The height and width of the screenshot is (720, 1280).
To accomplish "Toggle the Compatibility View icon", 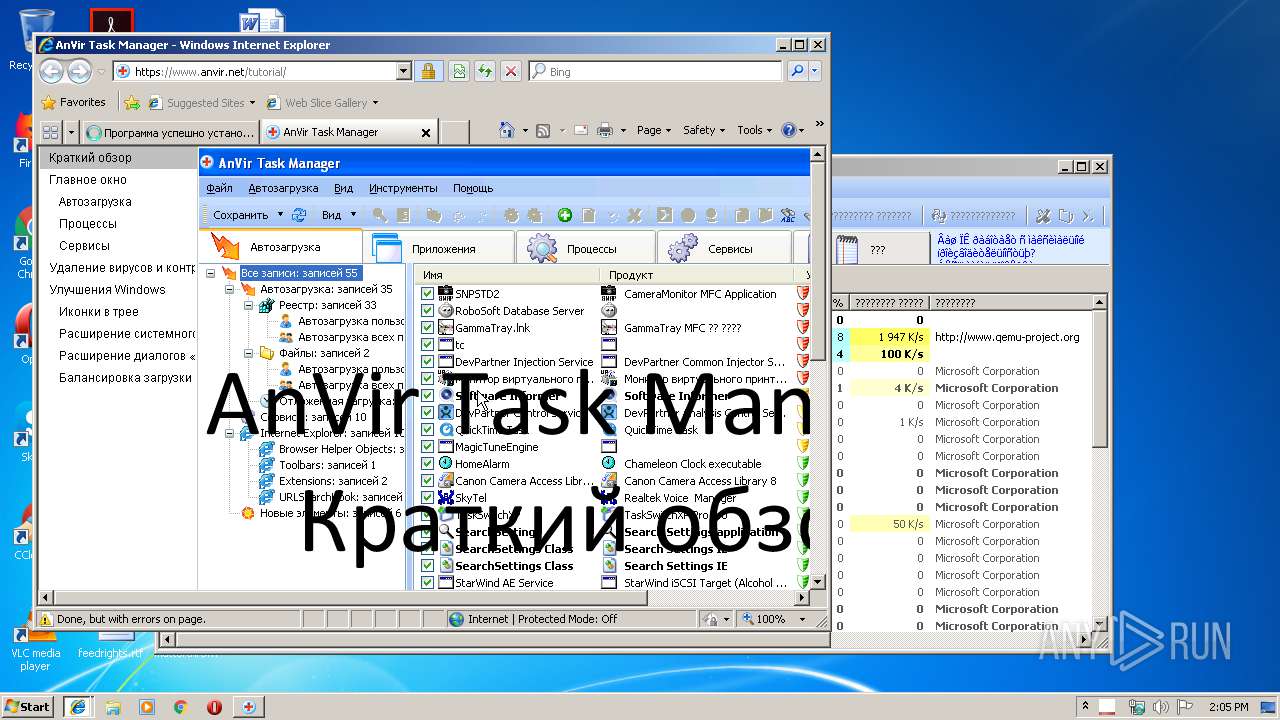I will pyautogui.click(x=458, y=71).
